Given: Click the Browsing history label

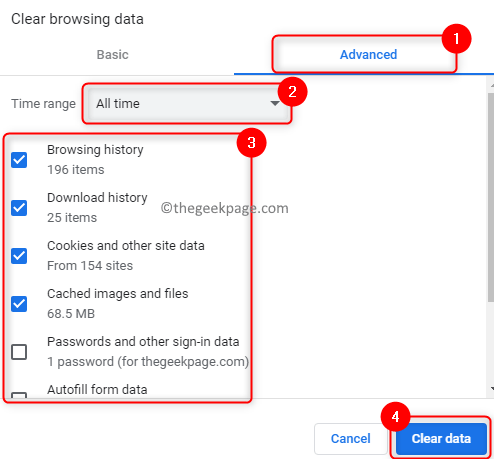Looking at the screenshot, I should point(95,150).
